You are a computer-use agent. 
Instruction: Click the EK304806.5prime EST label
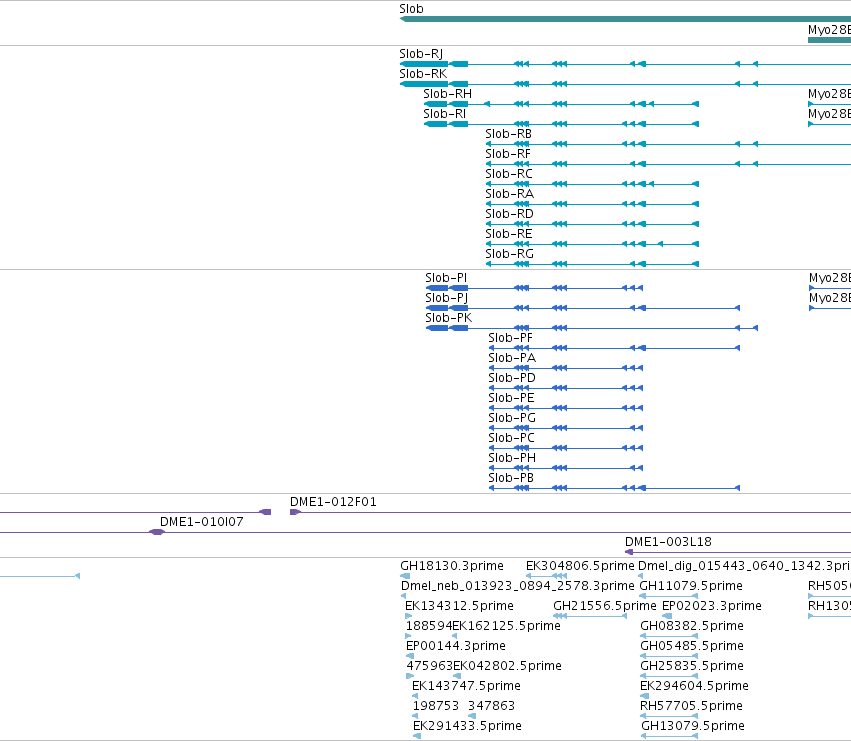click(580, 566)
